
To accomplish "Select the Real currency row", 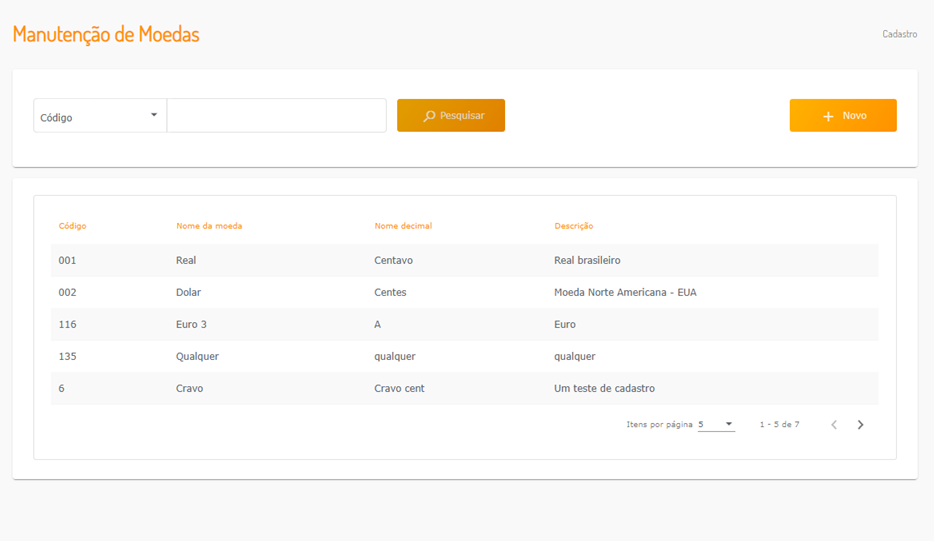I will click(464, 260).
